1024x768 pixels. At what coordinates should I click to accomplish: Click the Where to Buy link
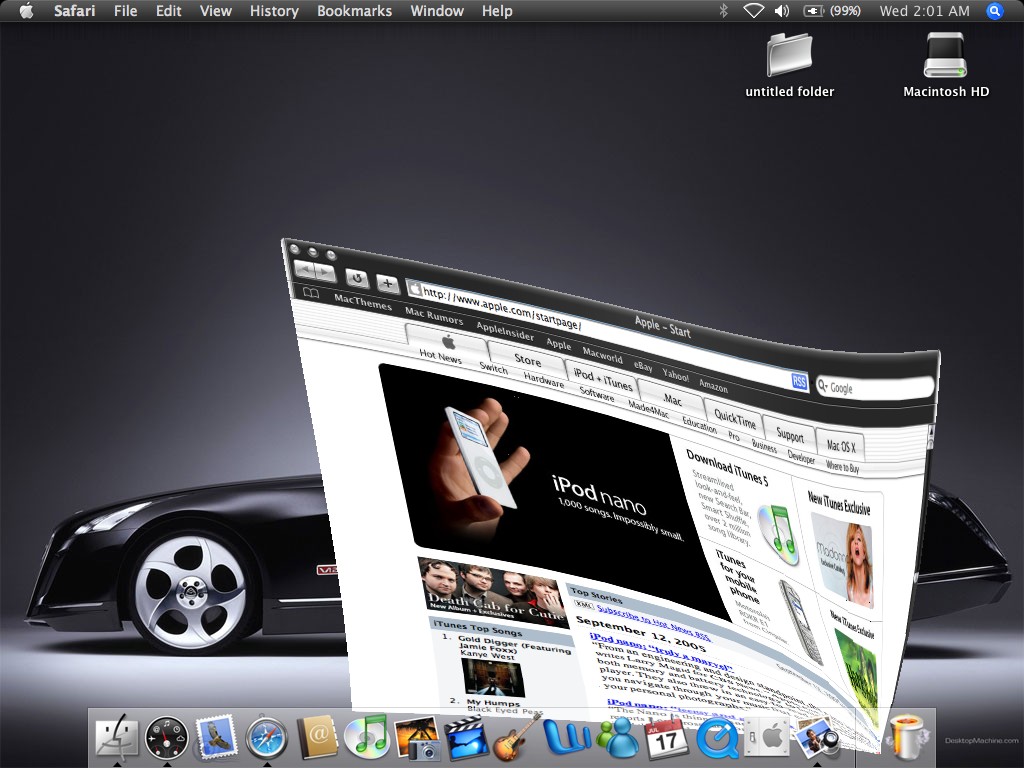point(842,466)
